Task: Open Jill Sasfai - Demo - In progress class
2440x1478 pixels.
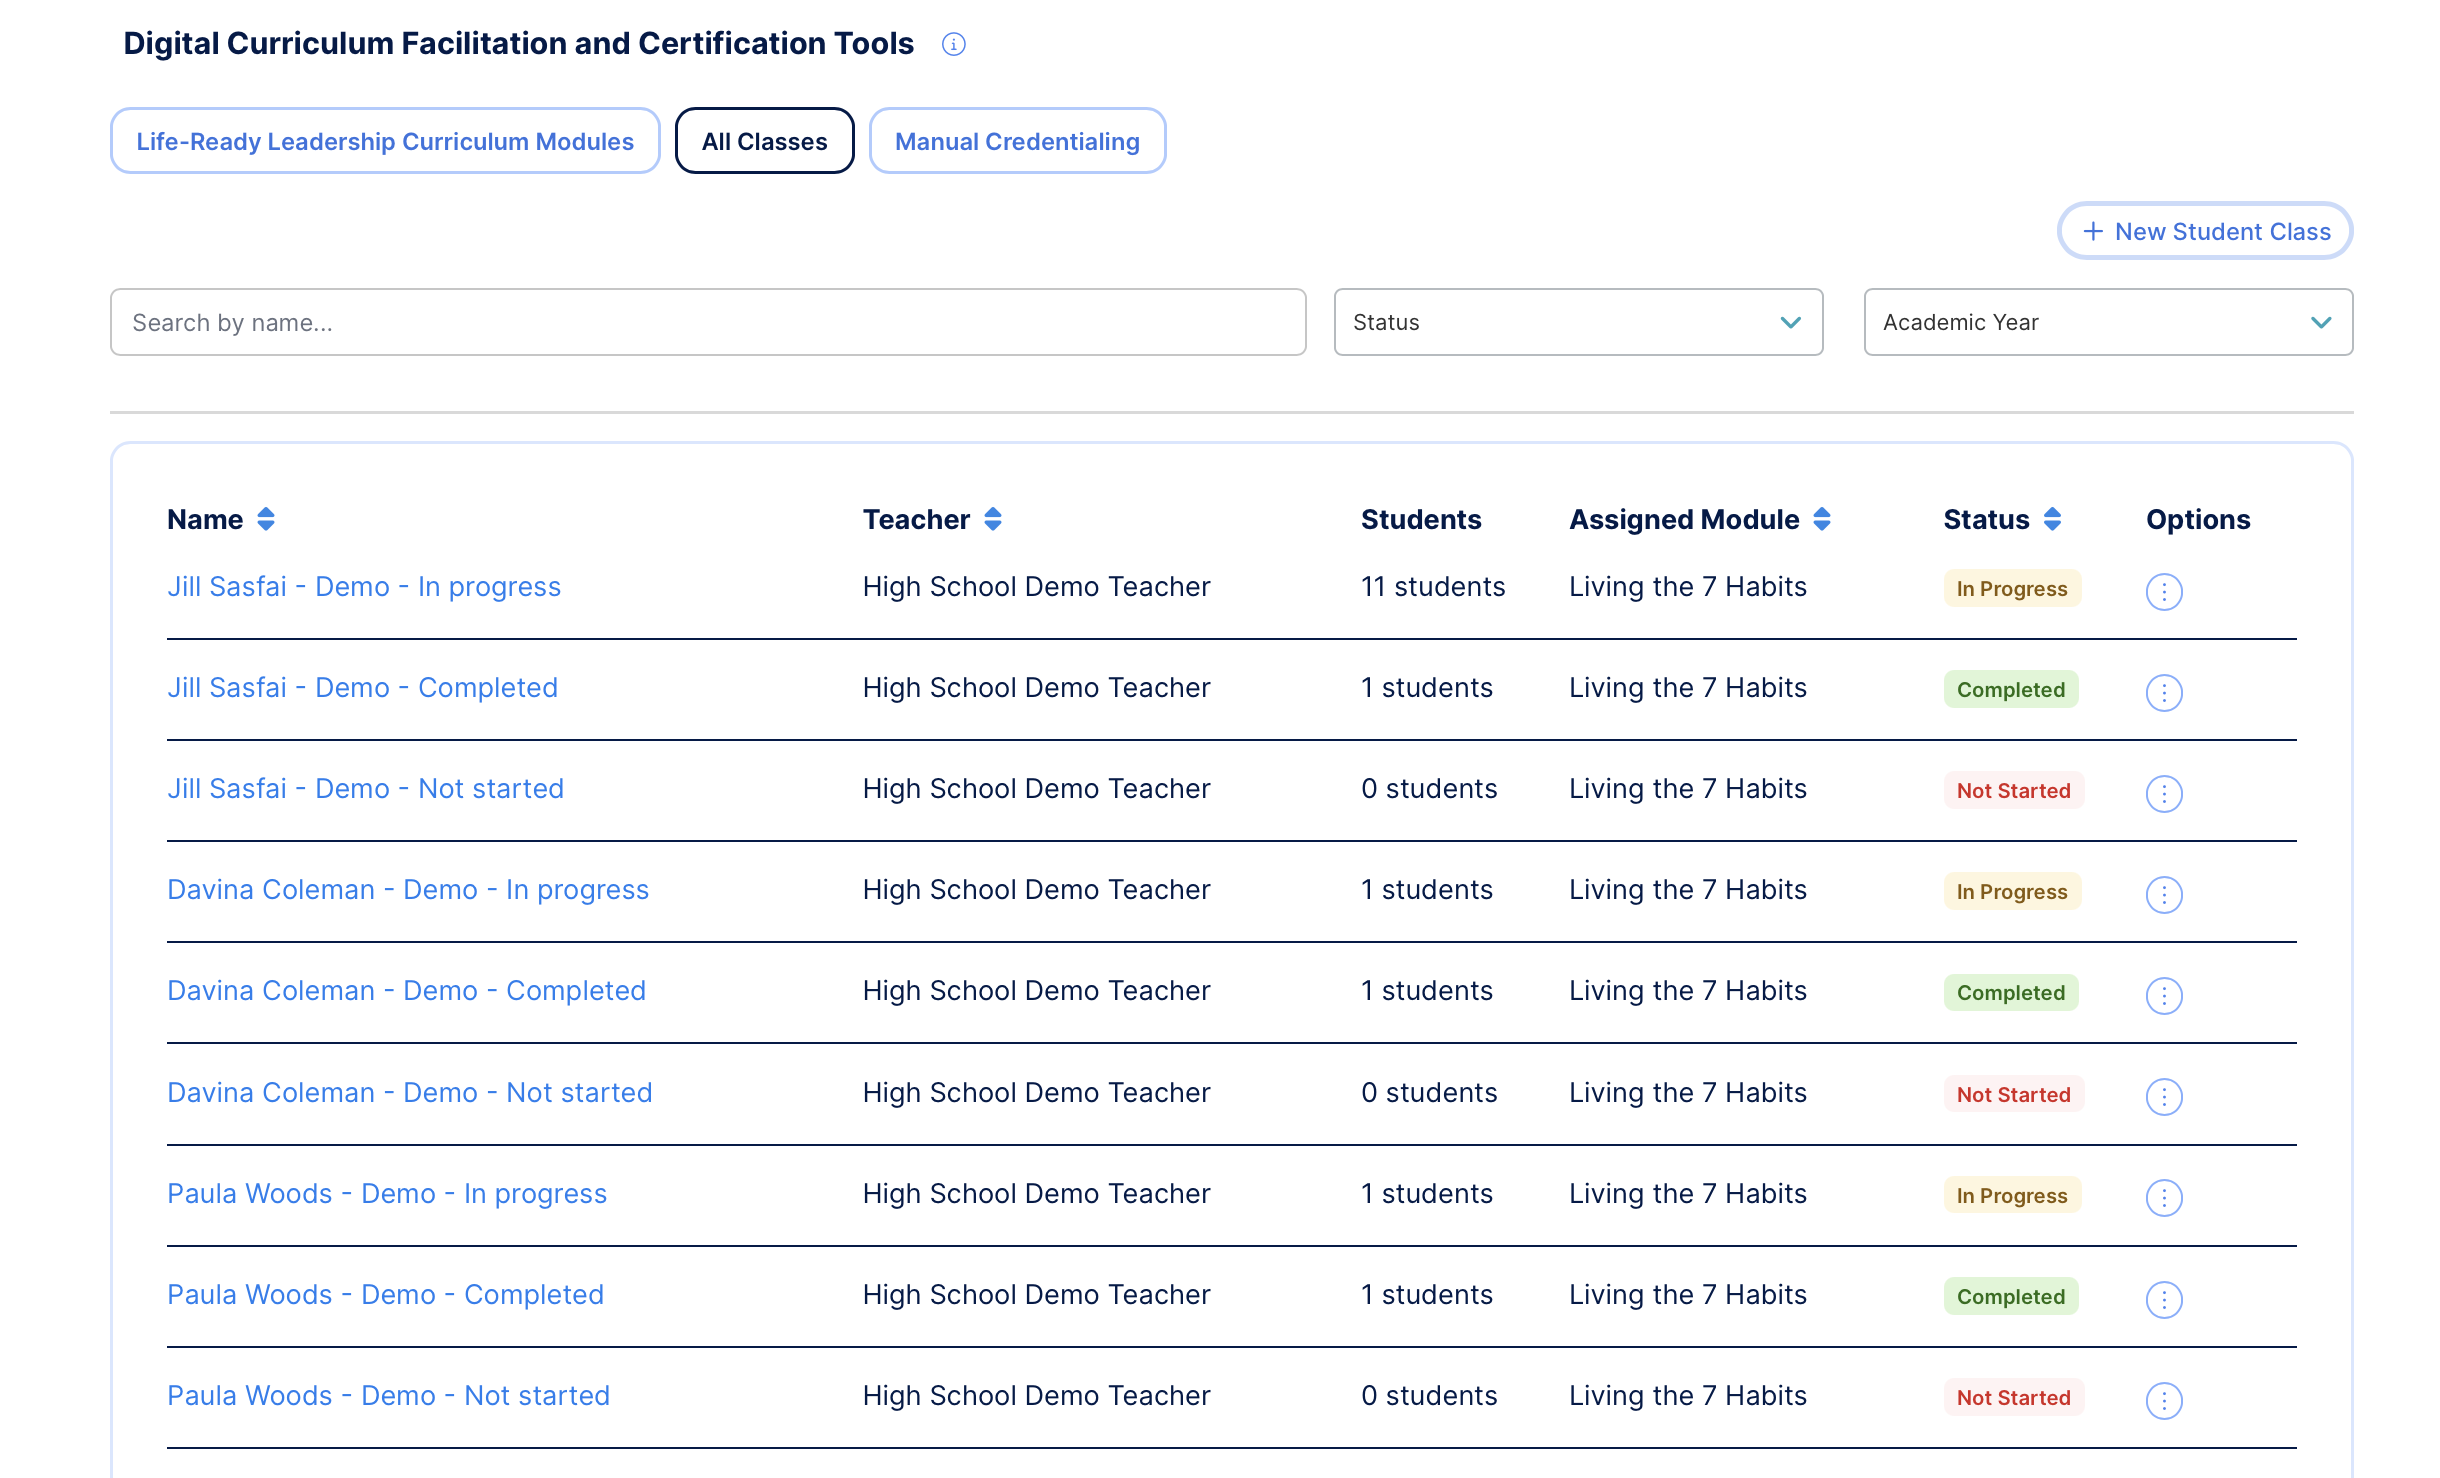Action: [x=364, y=587]
